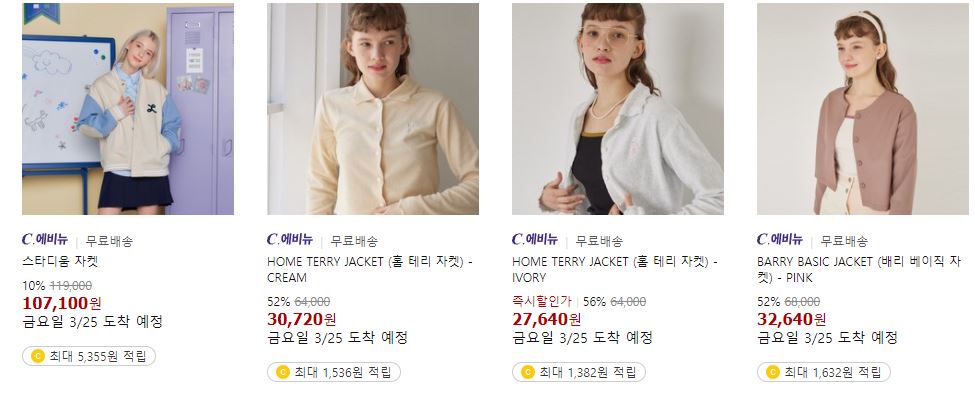Open the 스타디움 자켓 product image

(x=128, y=109)
